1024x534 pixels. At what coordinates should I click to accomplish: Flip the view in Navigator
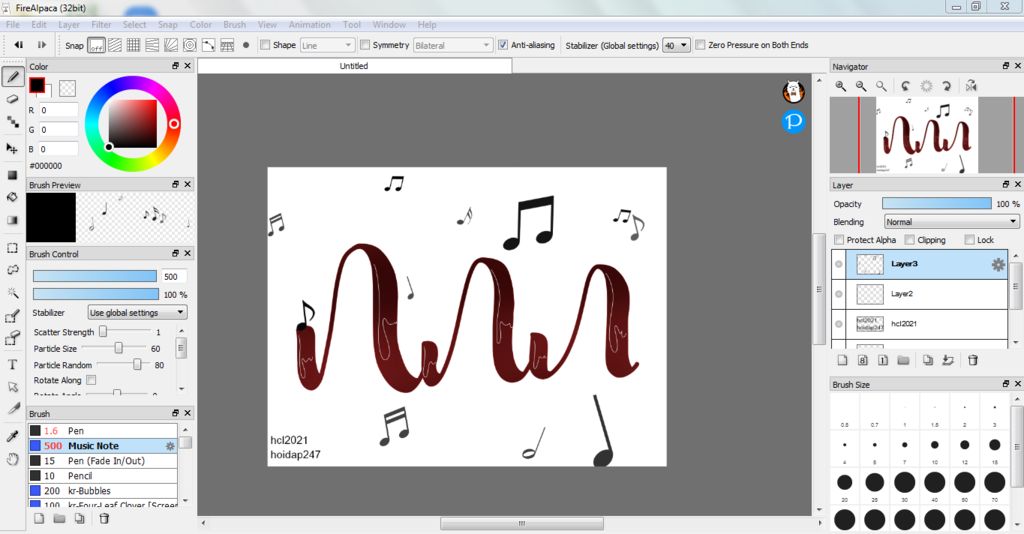click(x=971, y=86)
